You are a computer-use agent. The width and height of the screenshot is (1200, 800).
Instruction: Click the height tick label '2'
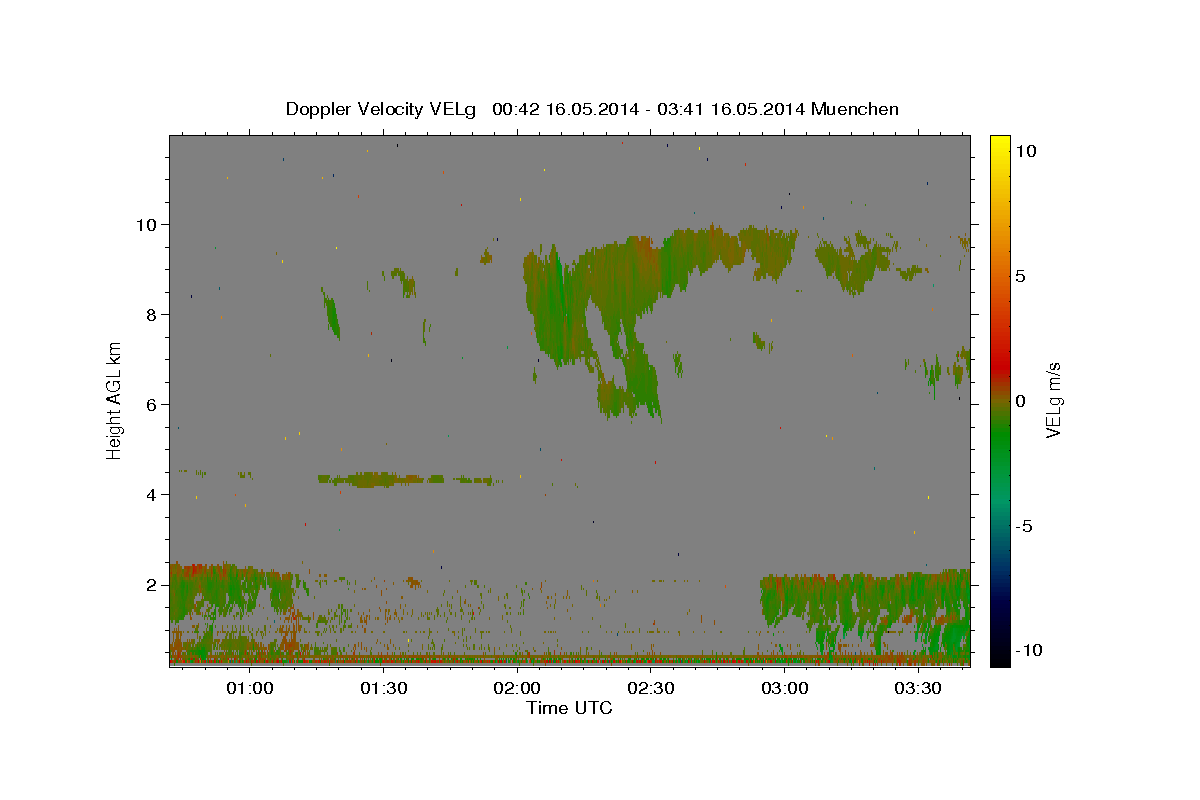(152, 585)
